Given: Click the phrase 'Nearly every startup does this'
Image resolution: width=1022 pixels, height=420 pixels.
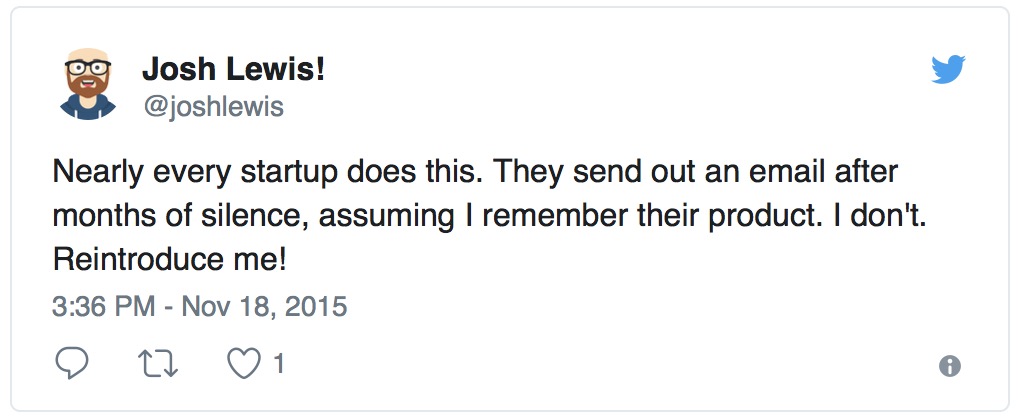Looking at the screenshot, I should tap(269, 173).
